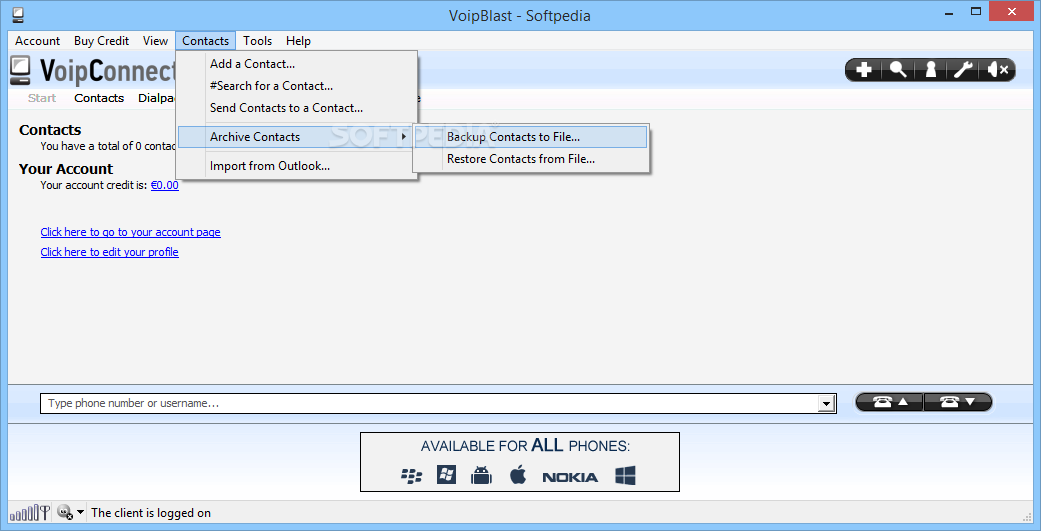Viewport: 1041px width, 531px height.
Task: Choose Import from Outlook entry
Action: point(297,166)
